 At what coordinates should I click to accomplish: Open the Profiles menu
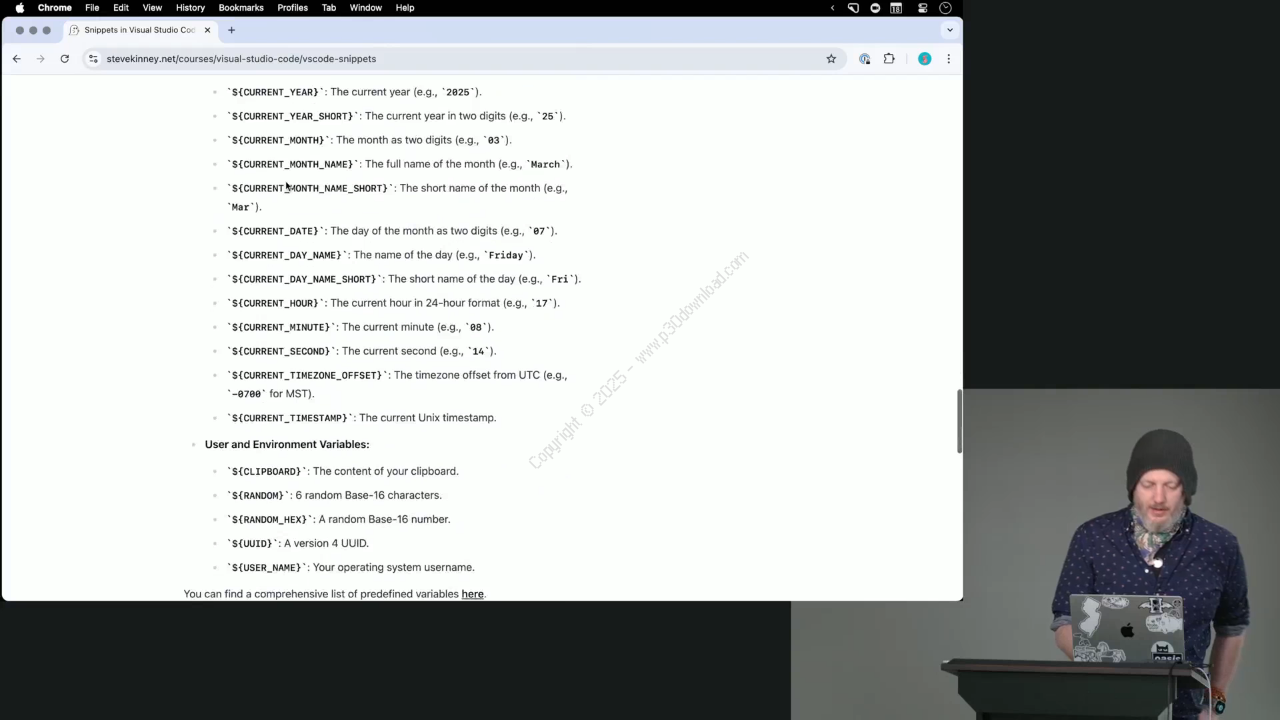[x=292, y=8]
